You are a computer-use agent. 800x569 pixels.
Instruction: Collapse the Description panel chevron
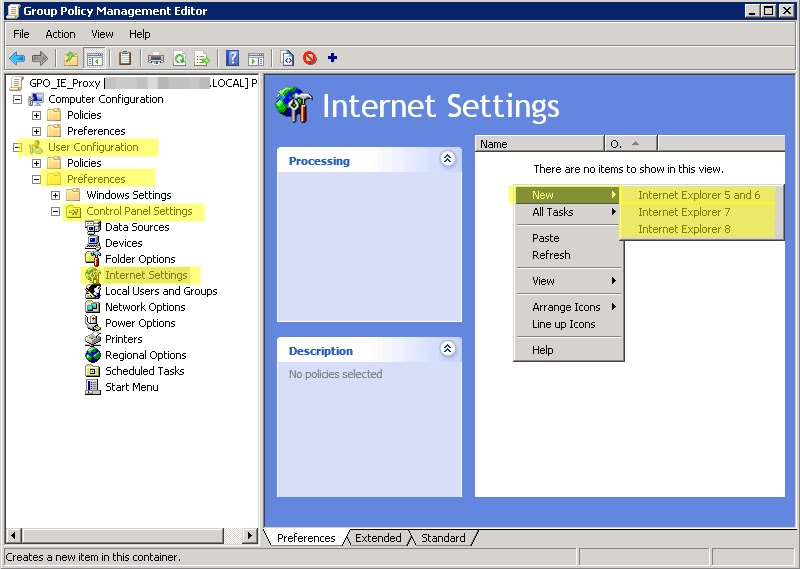(447, 349)
